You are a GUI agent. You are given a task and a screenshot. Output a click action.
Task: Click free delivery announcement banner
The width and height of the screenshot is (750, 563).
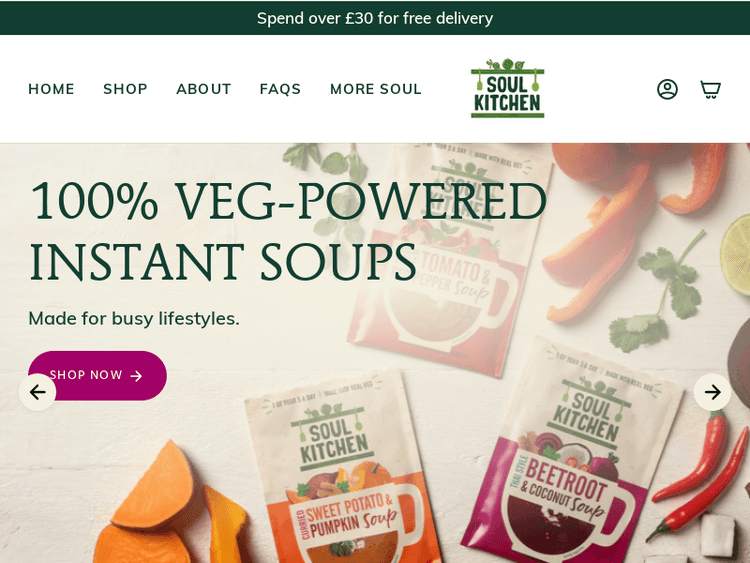tap(375, 18)
